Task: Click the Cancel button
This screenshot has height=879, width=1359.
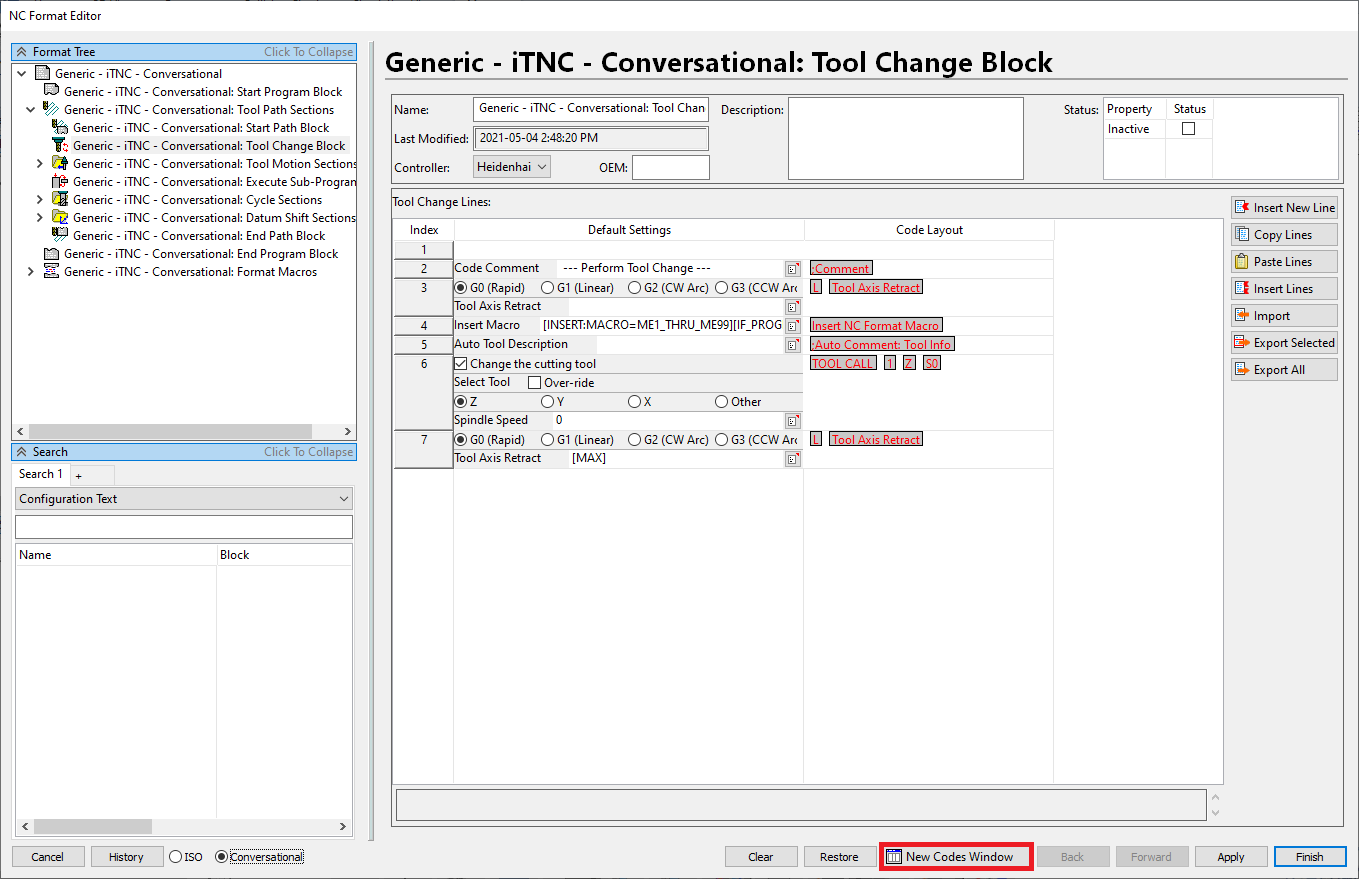Action: coord(48,857)
